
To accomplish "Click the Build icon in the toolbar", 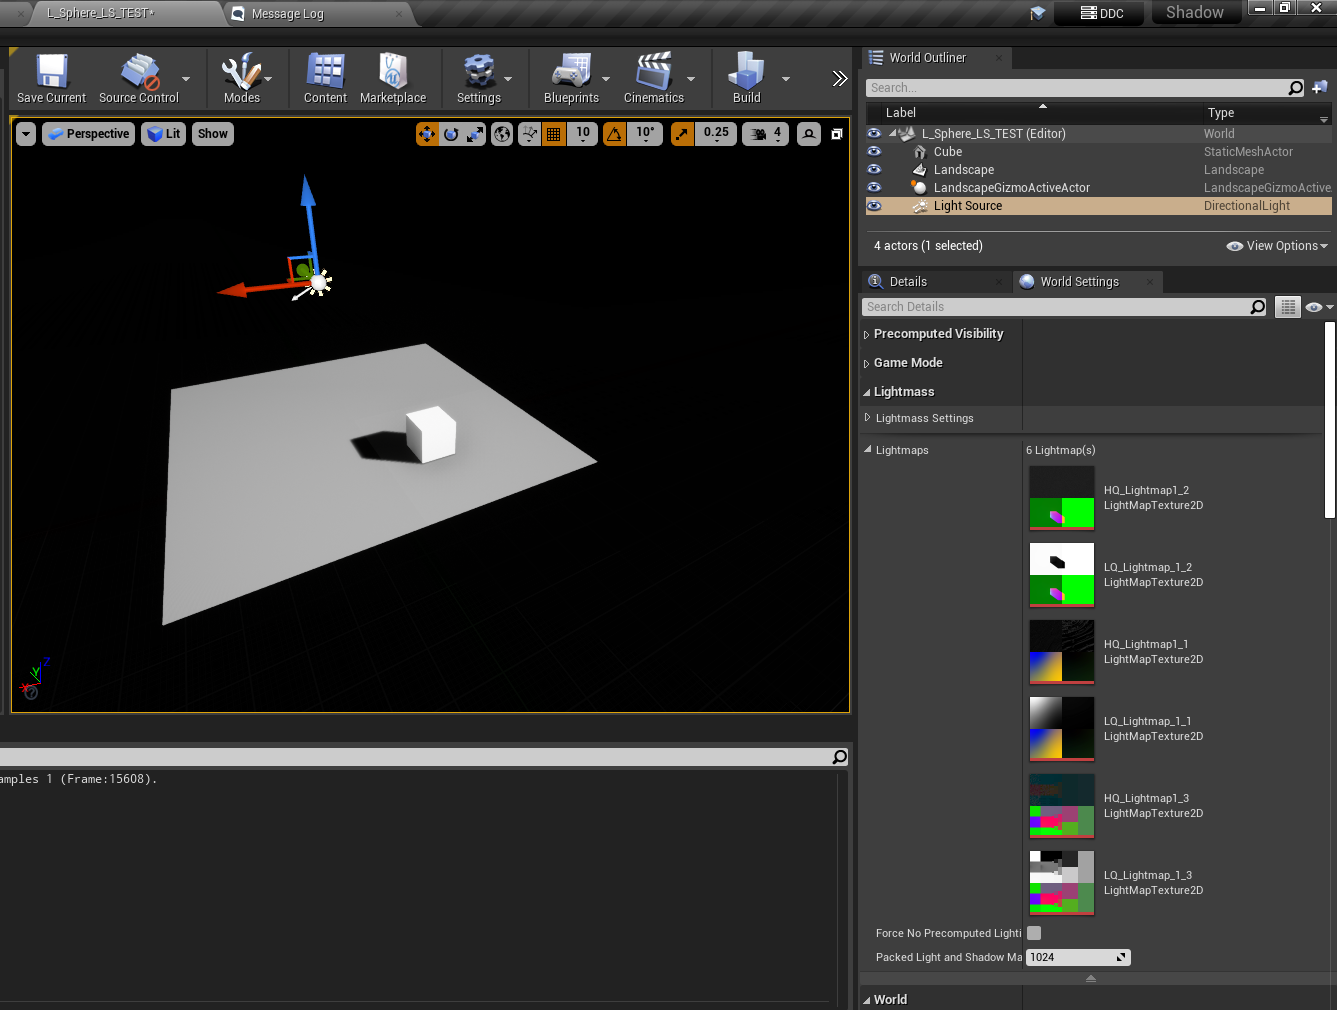I will point(746,74).
